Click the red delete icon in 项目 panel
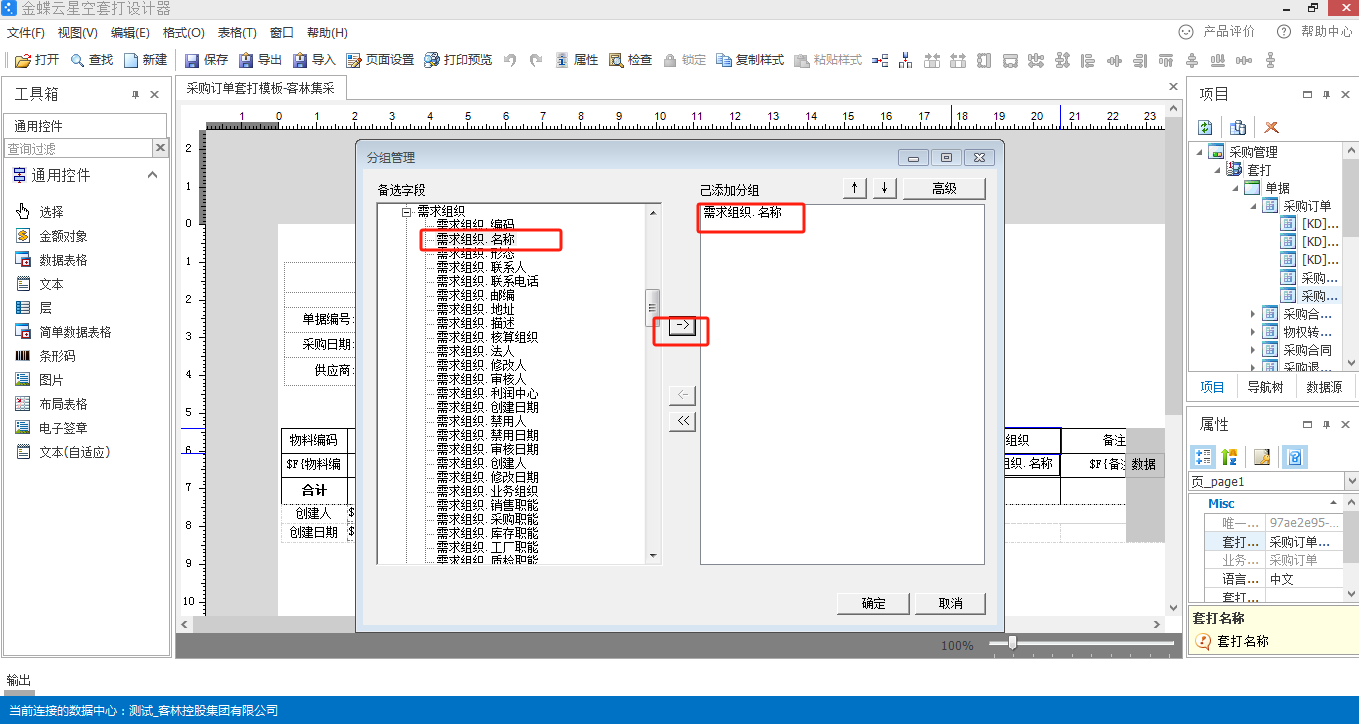 click(1271, 127)
